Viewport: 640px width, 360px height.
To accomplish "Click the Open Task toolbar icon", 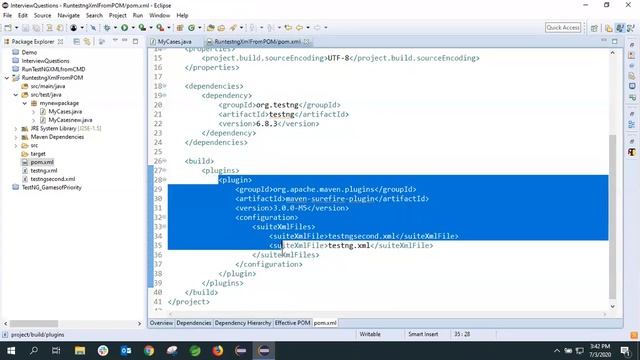I will point(221,28).
